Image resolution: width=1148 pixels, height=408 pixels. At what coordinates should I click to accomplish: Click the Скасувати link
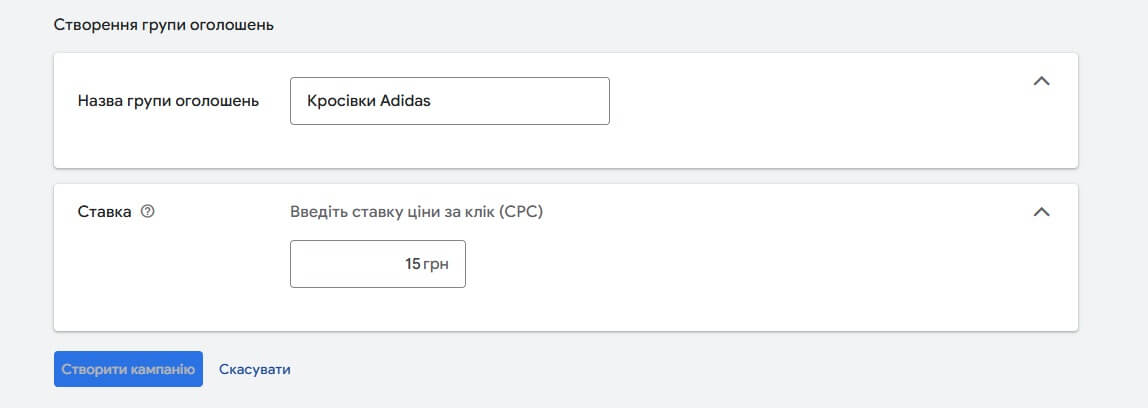tap(255, 369)
